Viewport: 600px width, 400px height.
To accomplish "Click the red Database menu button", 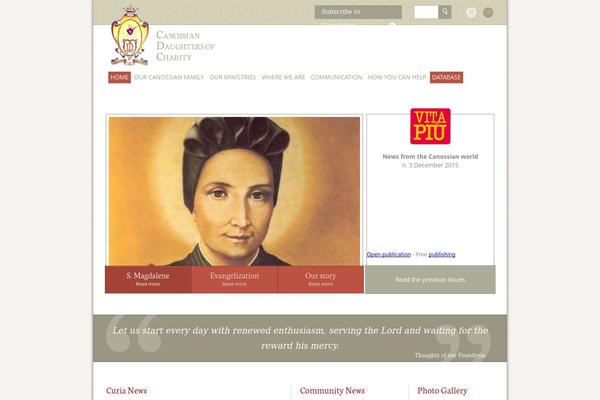I will click(446, 77).
